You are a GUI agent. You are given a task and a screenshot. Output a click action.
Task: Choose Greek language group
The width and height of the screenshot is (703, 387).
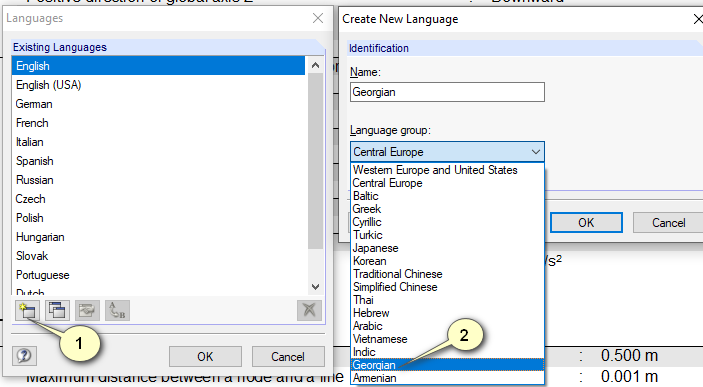coord(447,209)
